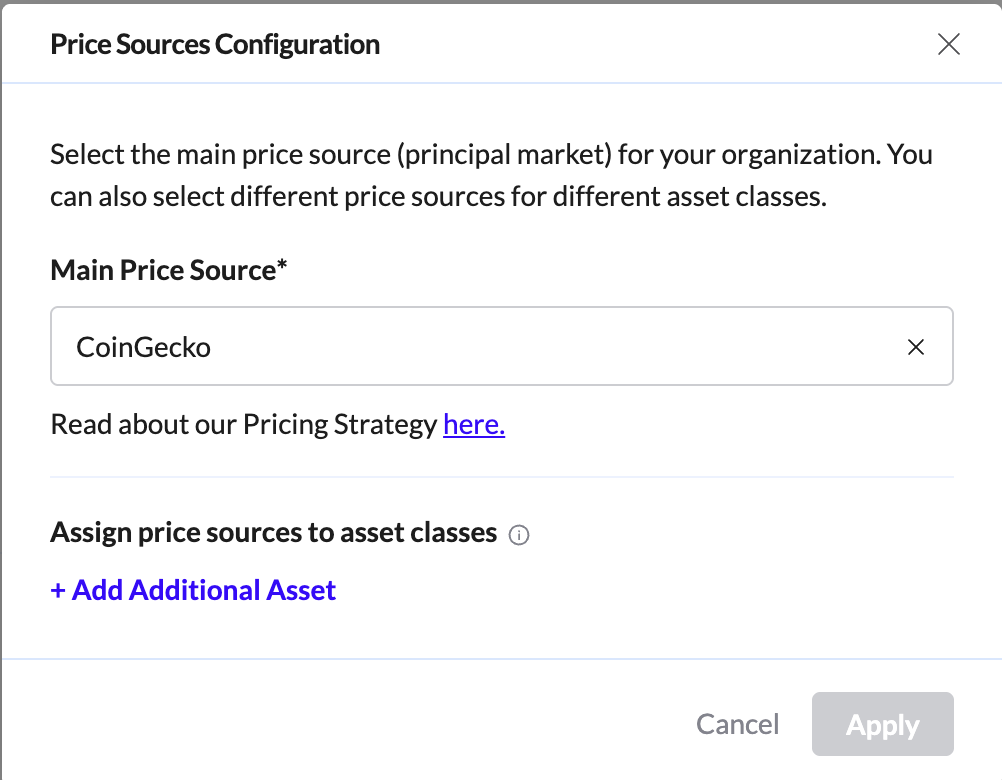Click the principal market description paragraph

(x=490, y=175)
